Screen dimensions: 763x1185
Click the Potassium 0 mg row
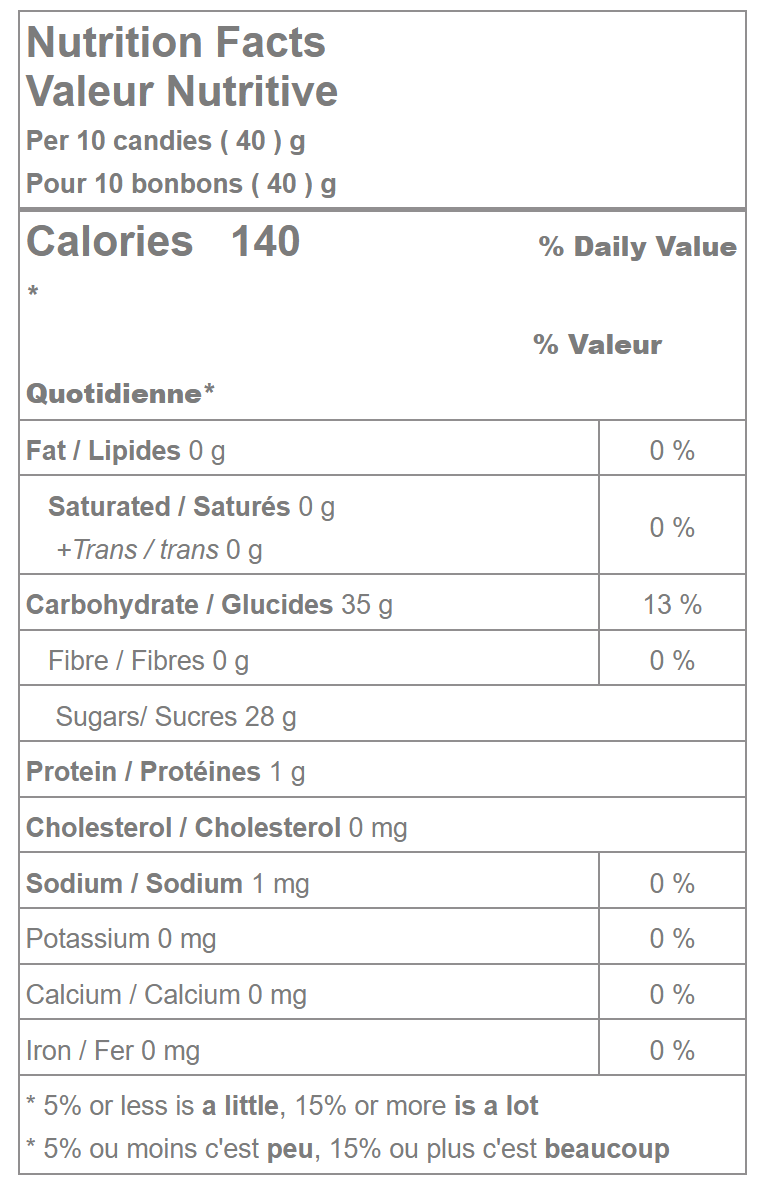coord(121,939)
